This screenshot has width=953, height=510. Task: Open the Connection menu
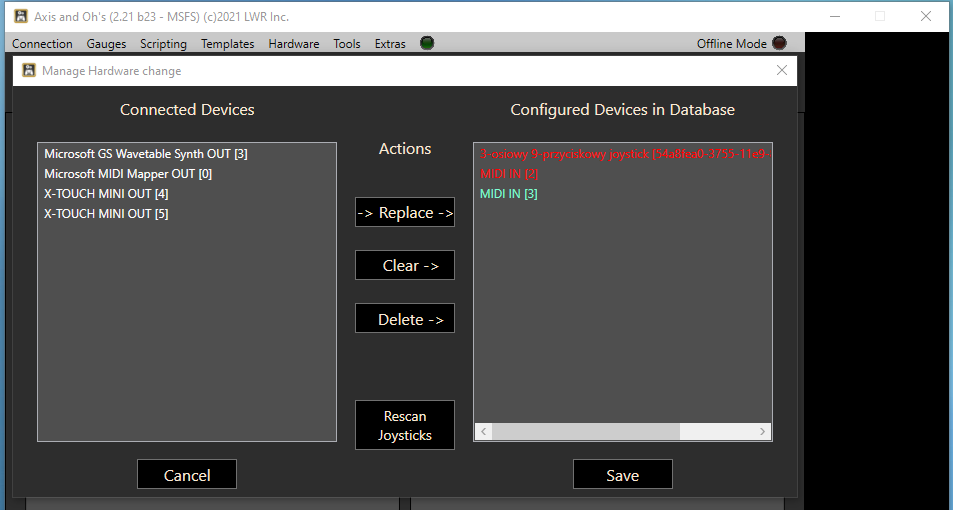tap(42, 44)
